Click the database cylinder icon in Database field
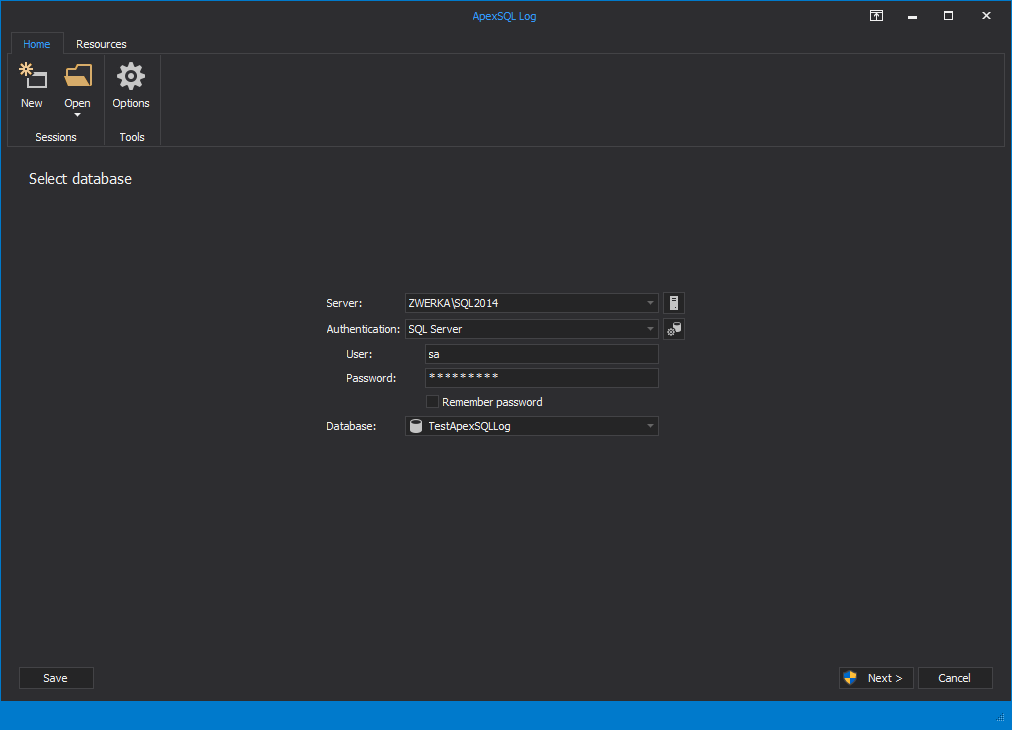Image resolution: width=1012 pixels, height=730 pixels. click(x=416, y=425)
